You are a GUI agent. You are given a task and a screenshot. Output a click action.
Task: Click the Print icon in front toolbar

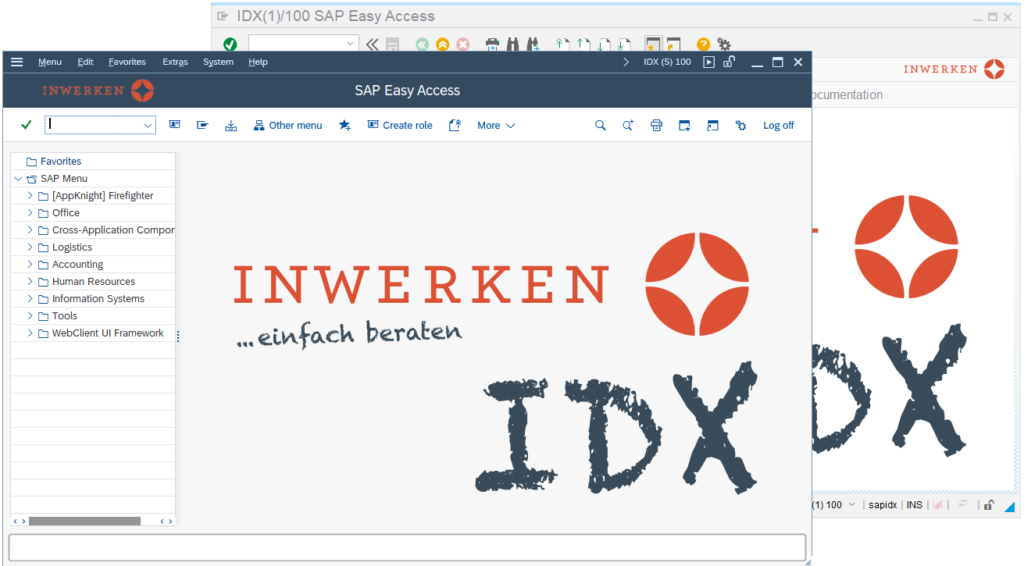[x=656, y=125]
